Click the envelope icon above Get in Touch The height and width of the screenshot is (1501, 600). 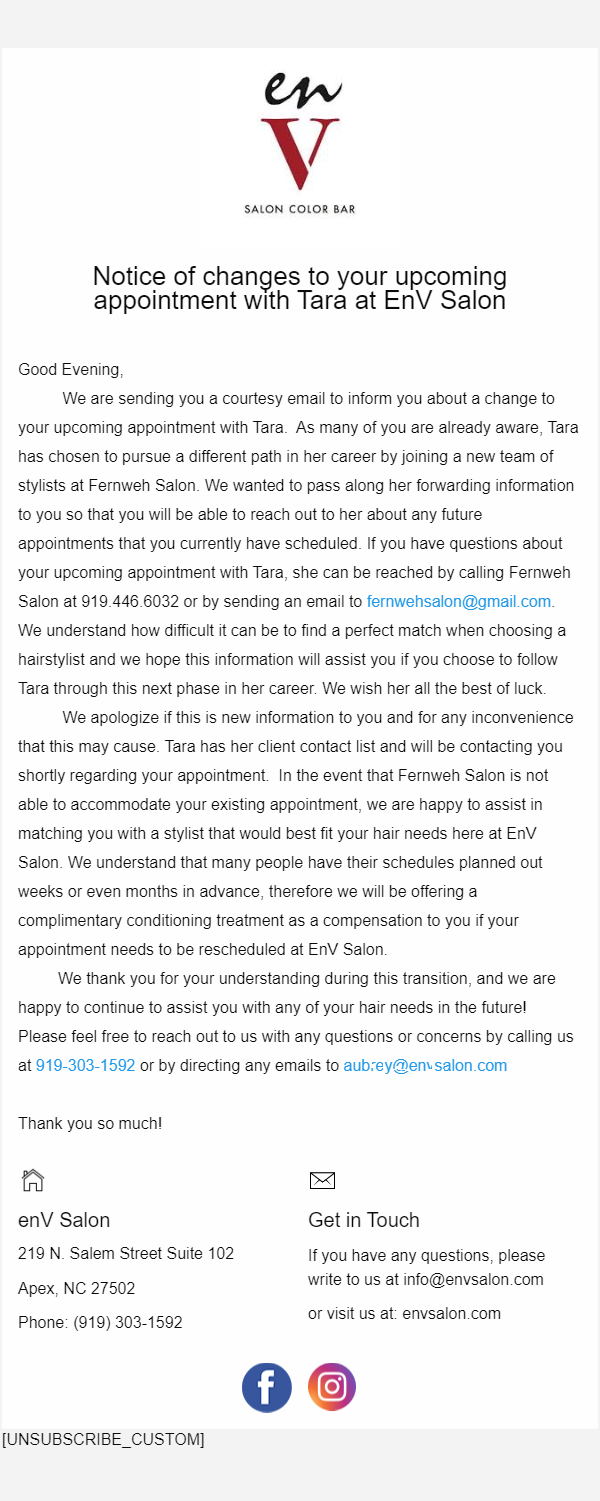(x=322, y=1180)
